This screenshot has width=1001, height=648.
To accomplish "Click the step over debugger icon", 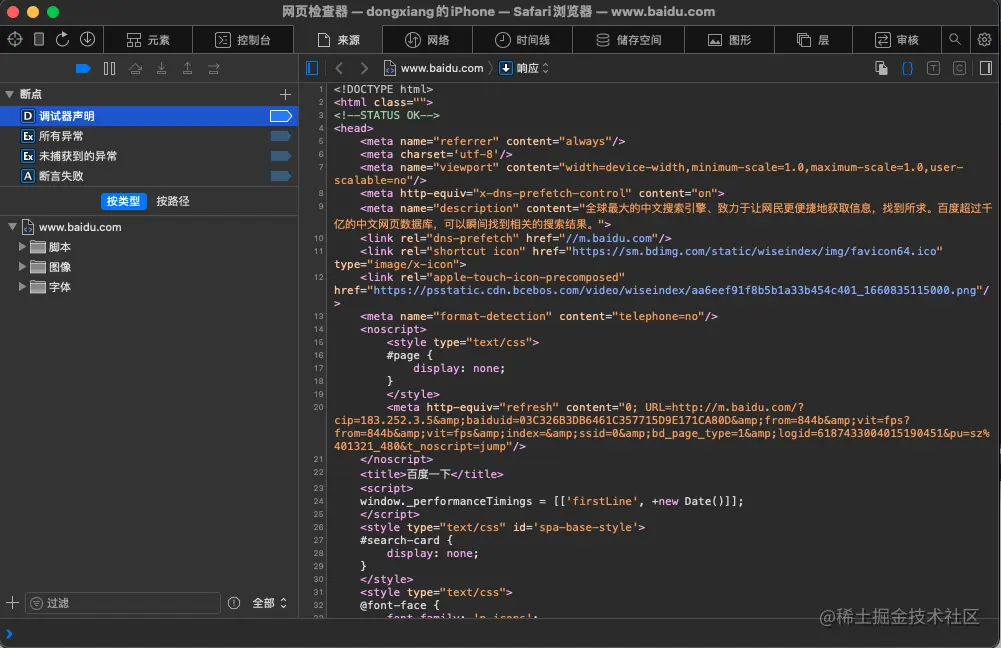I will click(x=136, y=68).
